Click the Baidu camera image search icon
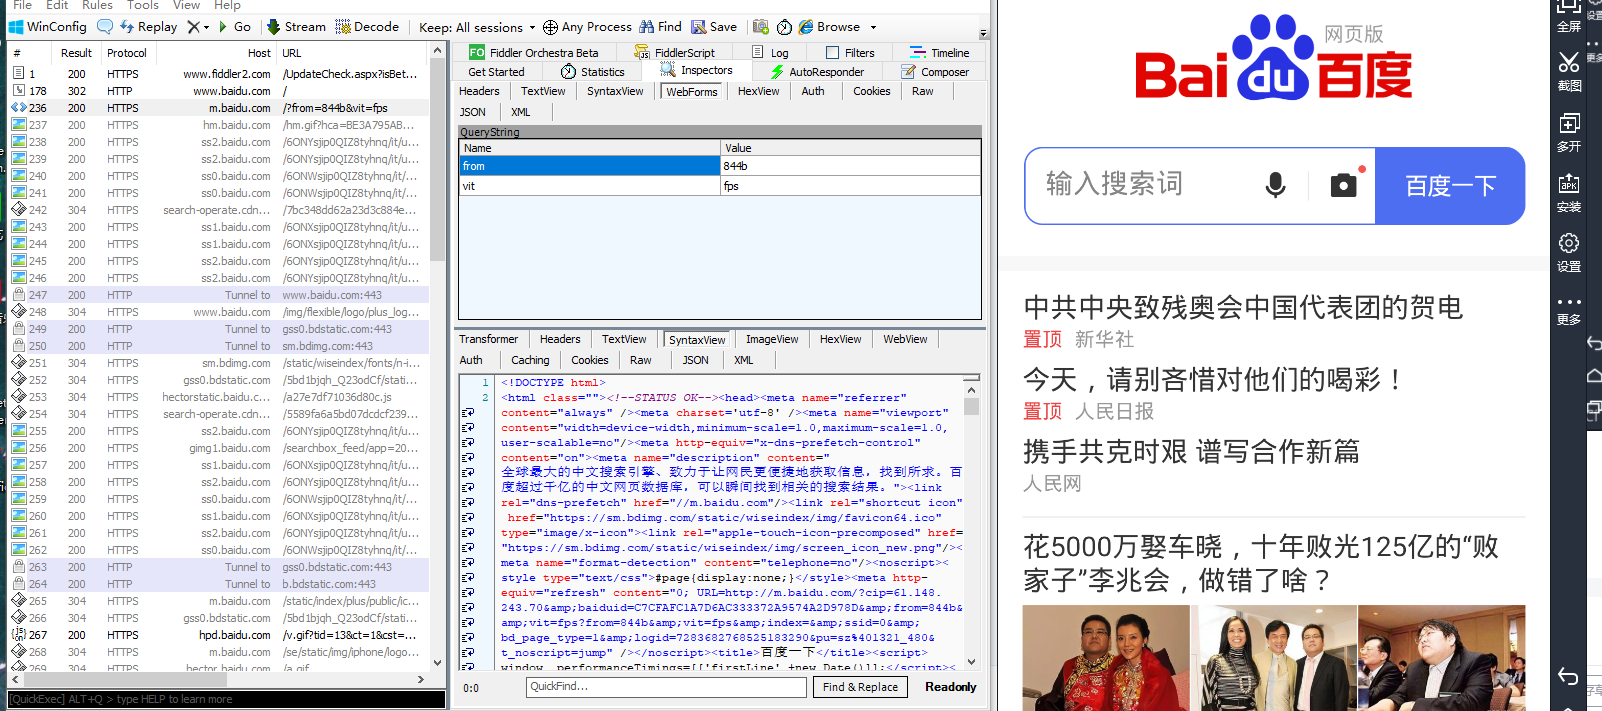Image resolution: width=1602 pixels, height=711 pixels. tap(1344, 185)
